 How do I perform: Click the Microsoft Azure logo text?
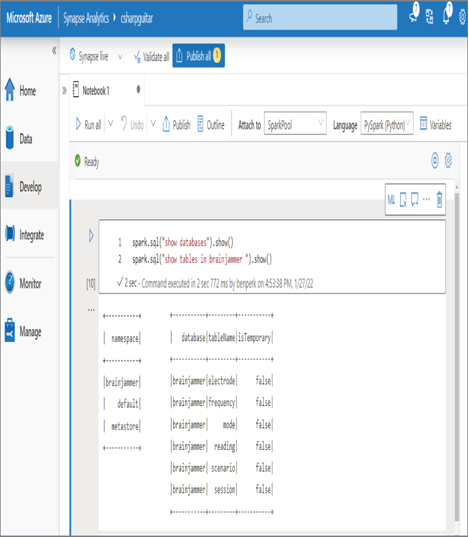pyautogui.click(x=29, y=17)
